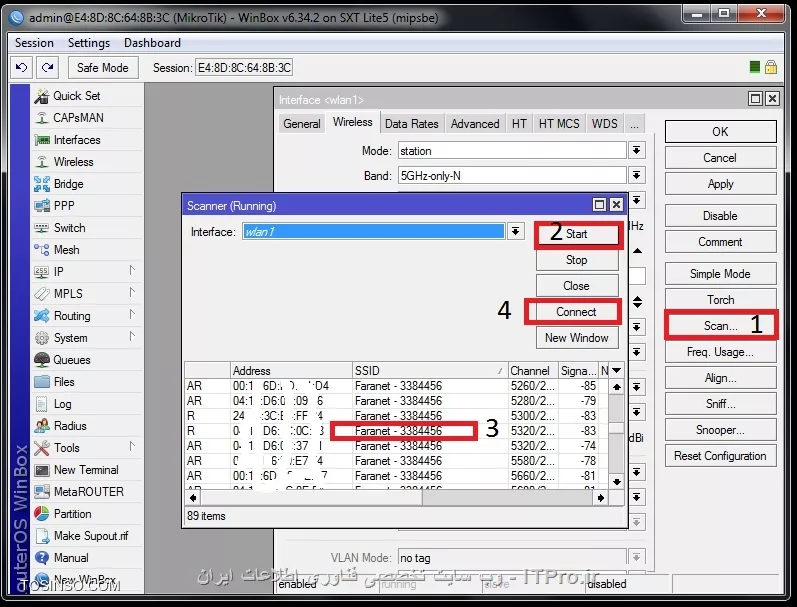Switch to the Data Rates tab

click(411, 124)
